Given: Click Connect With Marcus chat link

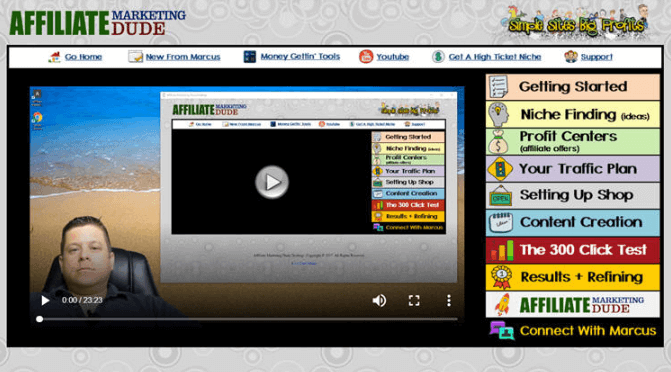Looking at the screenshot, I should (588, 331).
